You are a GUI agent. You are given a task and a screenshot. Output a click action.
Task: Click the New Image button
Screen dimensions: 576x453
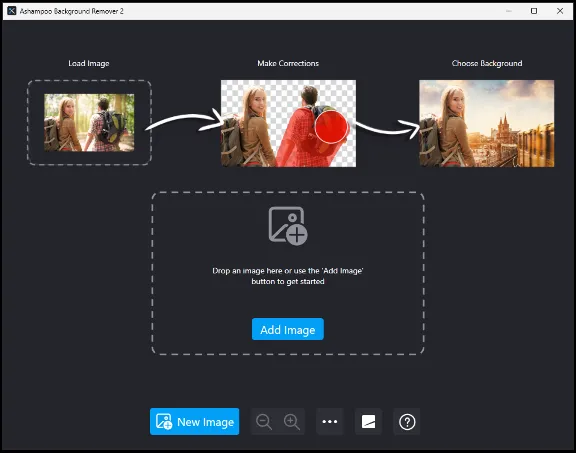[194, 421]
